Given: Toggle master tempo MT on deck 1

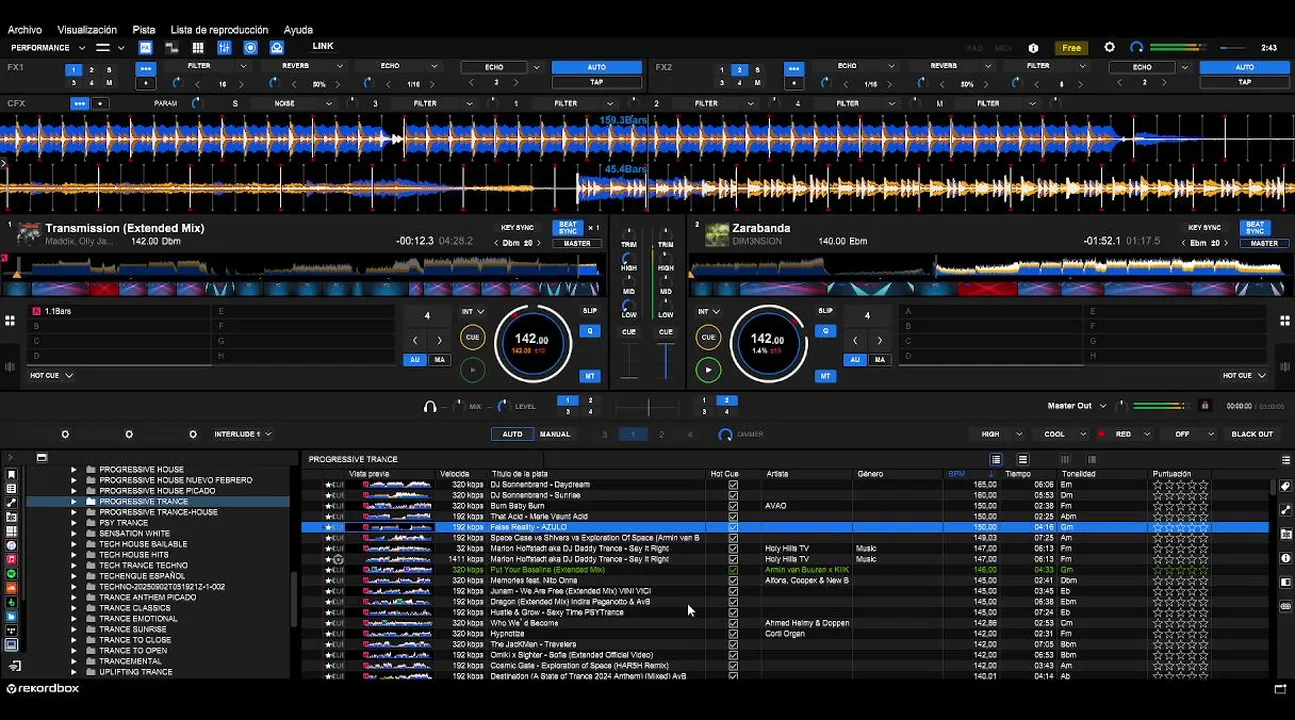Looking at the screenshot, I should click(x=590, y=376).
